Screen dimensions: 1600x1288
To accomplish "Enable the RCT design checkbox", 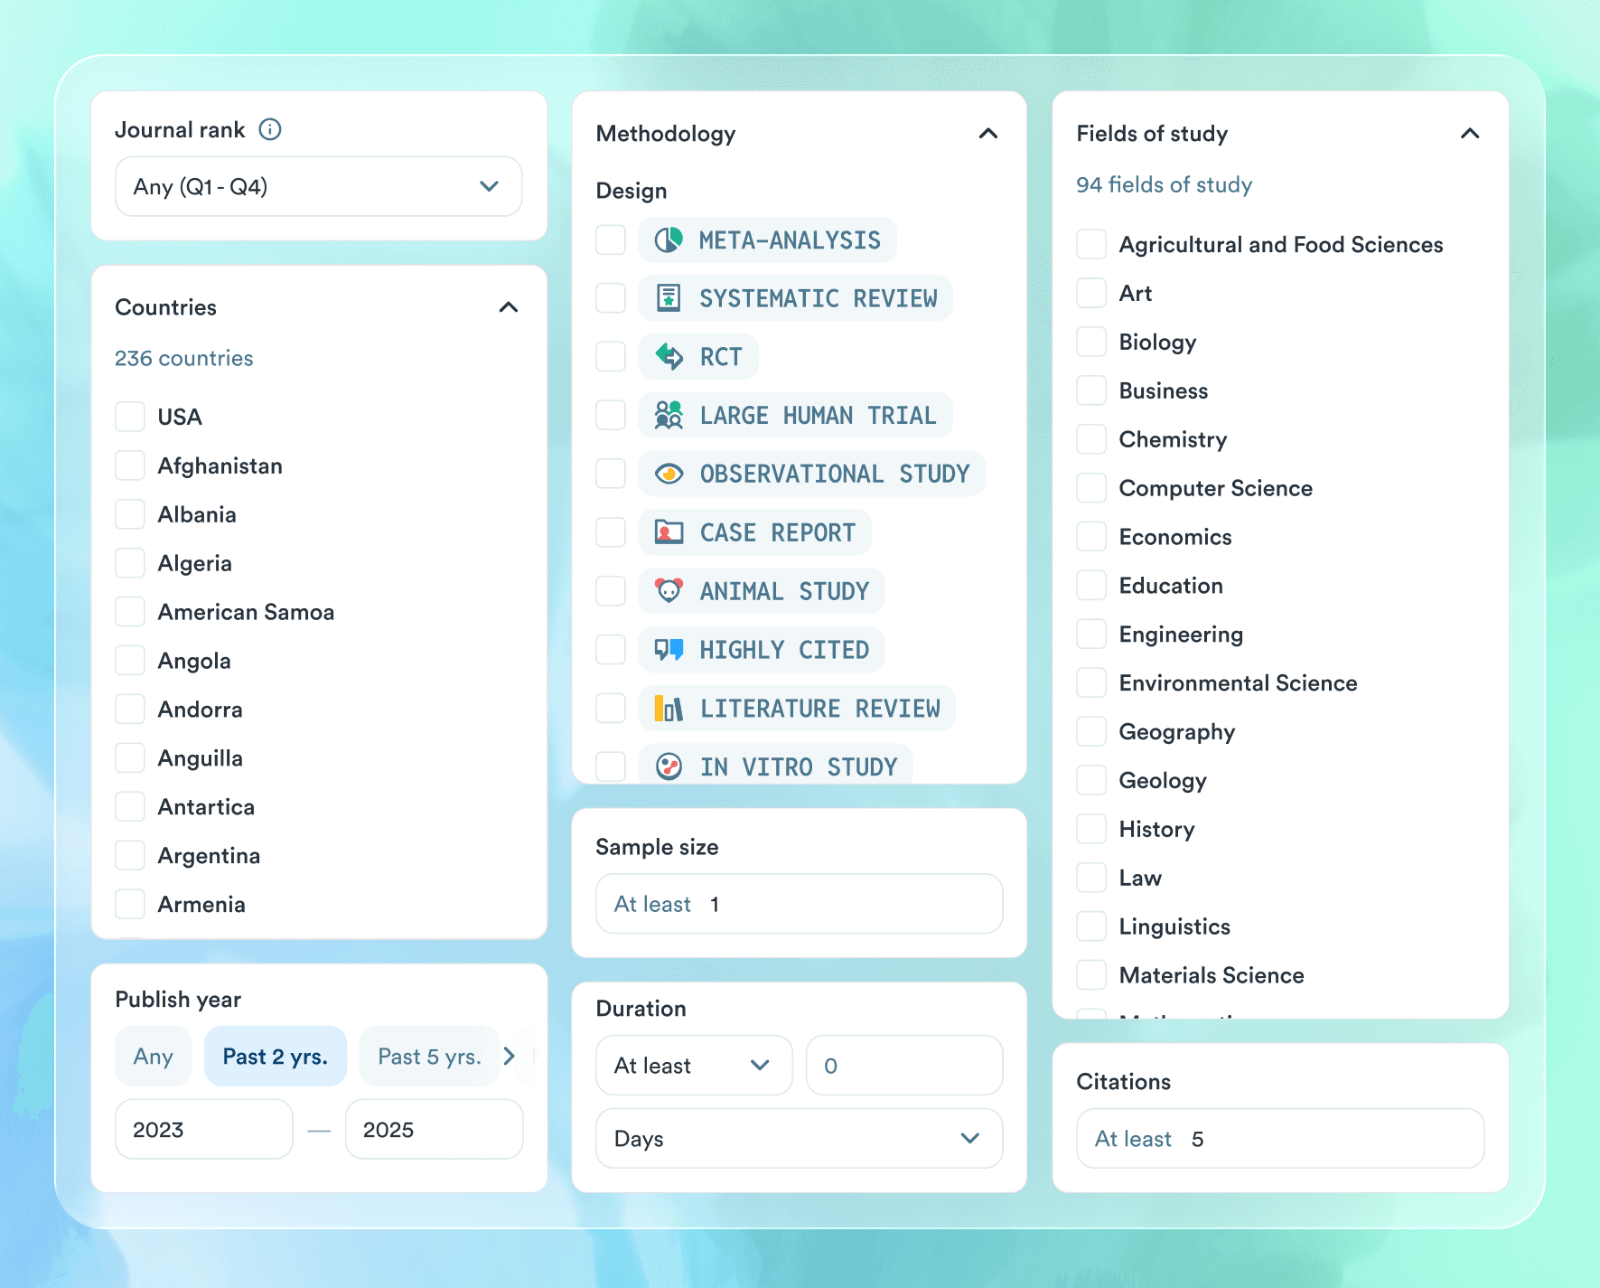I will click(610, 356).
